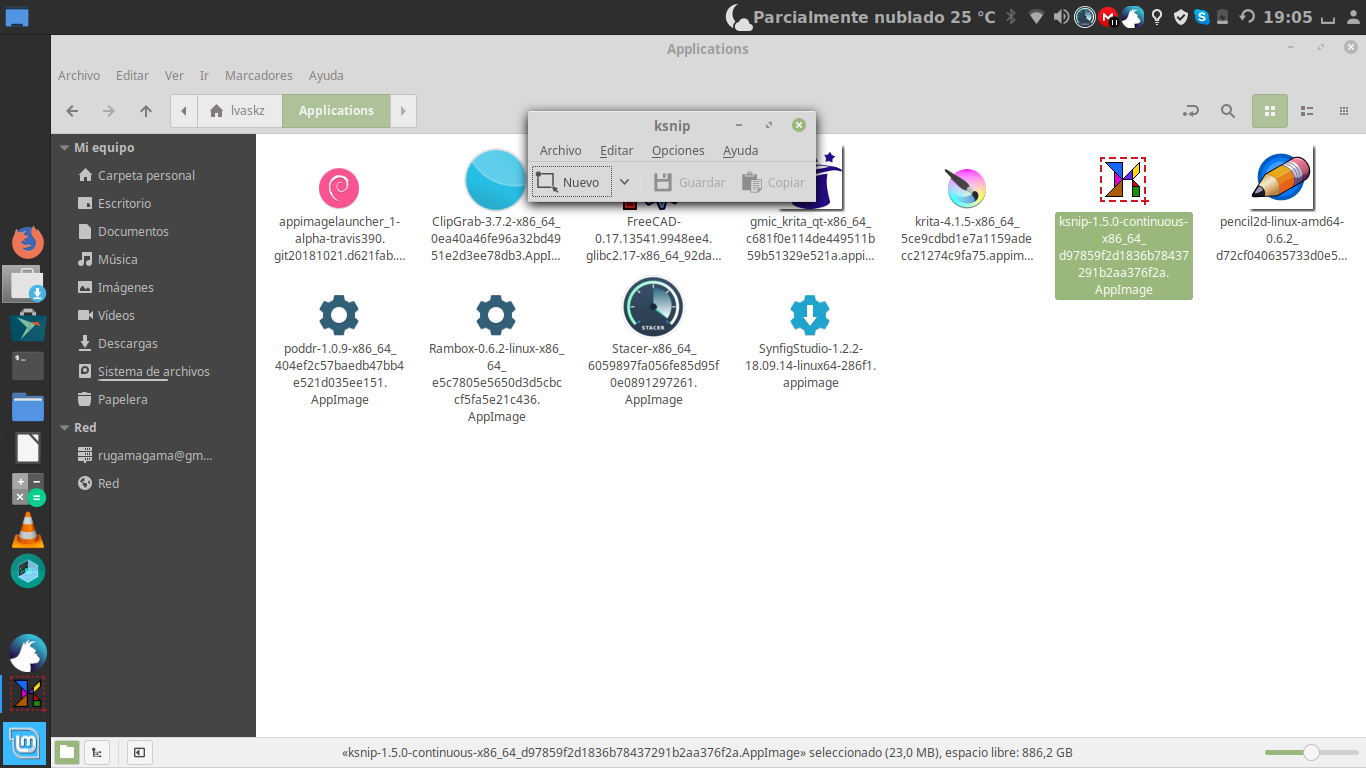Select the appimagelauncher AppImage file
This screenshot has width=1366, height=768.
tap(339, 188)
